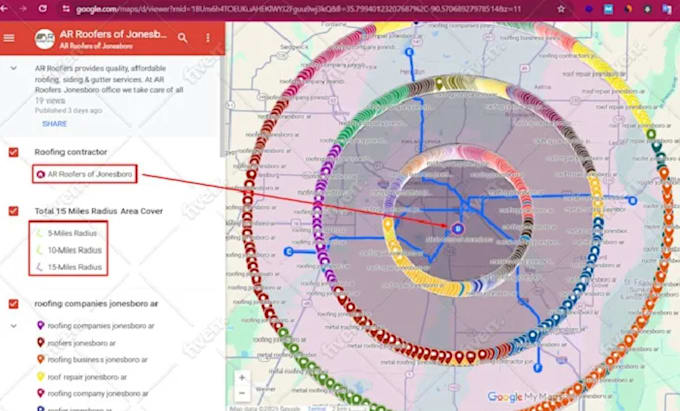Open the three-dot map options menu
The image size is (680, 411).
[x=208, y=38]
